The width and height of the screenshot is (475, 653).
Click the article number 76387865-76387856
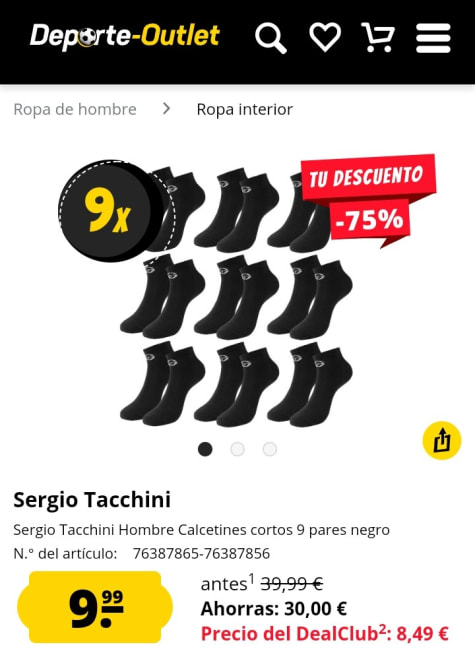[x=201, y=553]
